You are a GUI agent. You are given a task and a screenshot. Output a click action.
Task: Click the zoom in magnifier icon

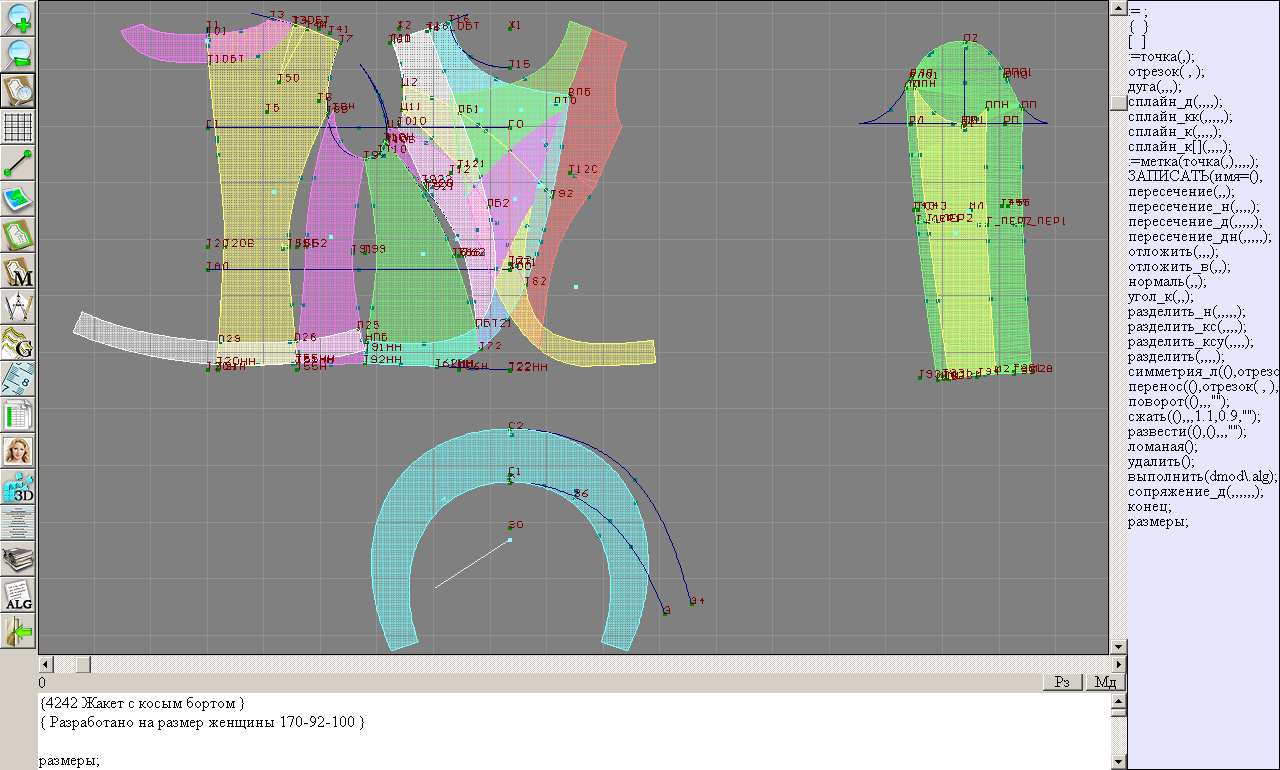19,19
